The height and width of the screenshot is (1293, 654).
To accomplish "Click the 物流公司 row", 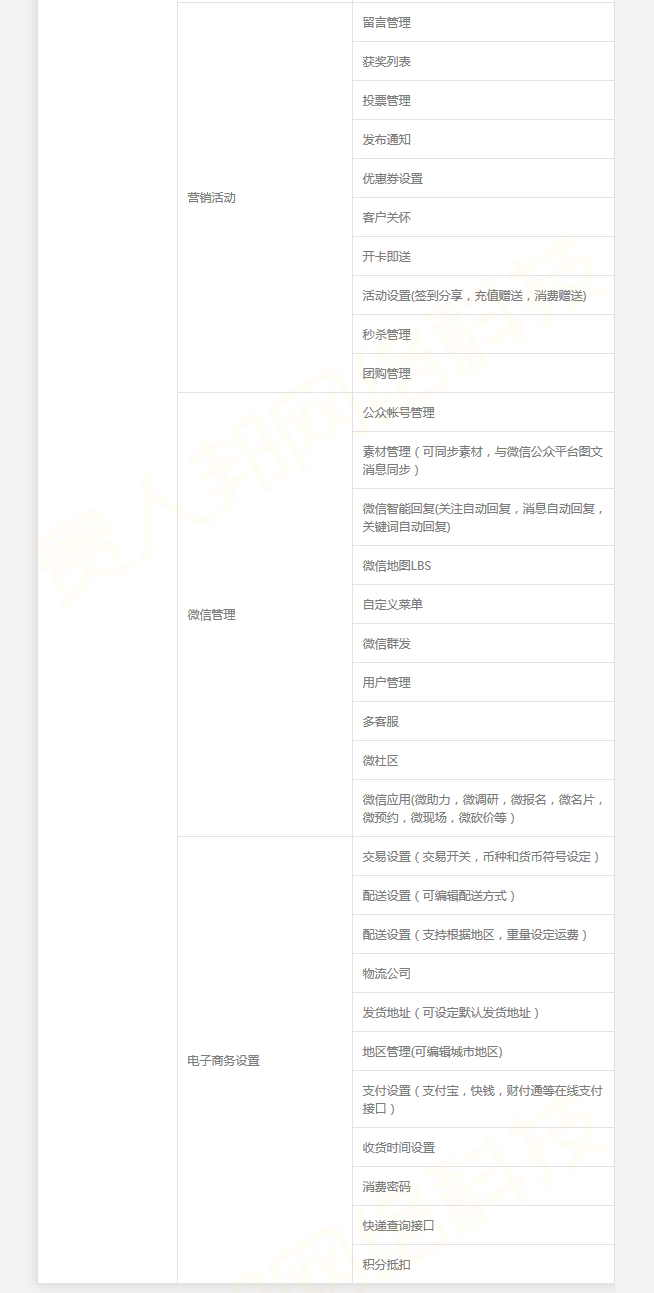I will click(x=483, y=973).
